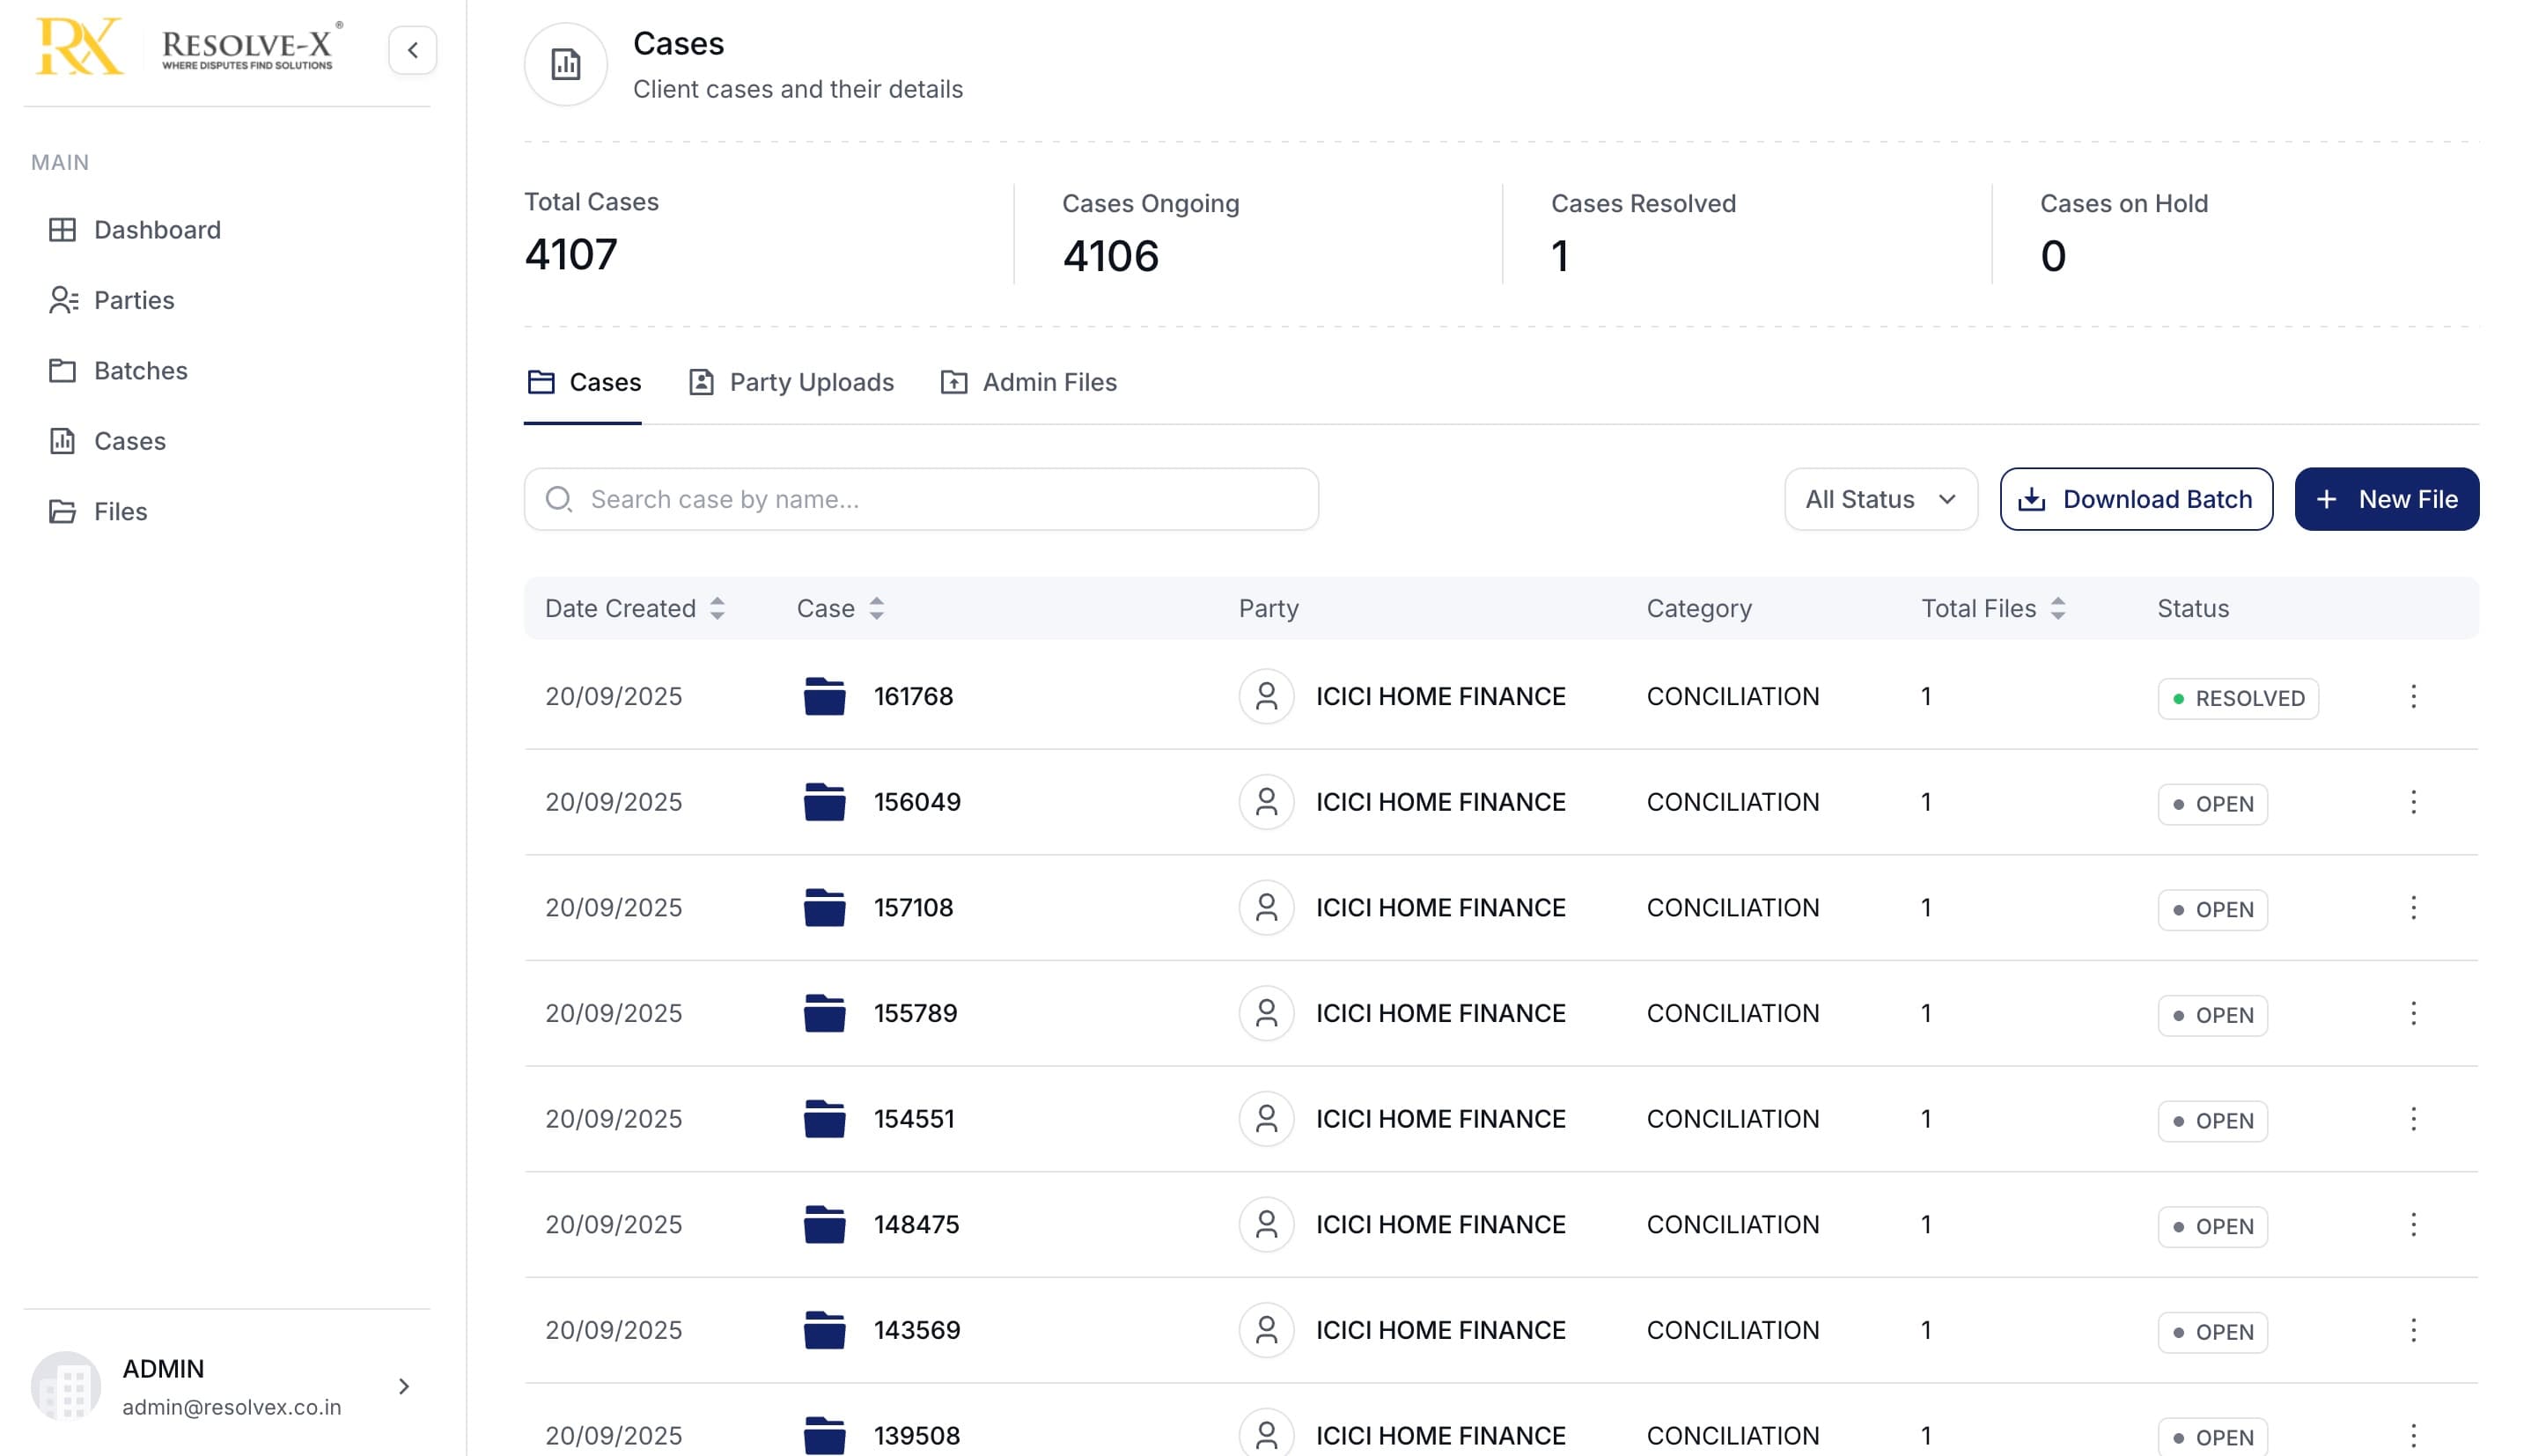Open folder icon for case 143569

pos(825,1330)
